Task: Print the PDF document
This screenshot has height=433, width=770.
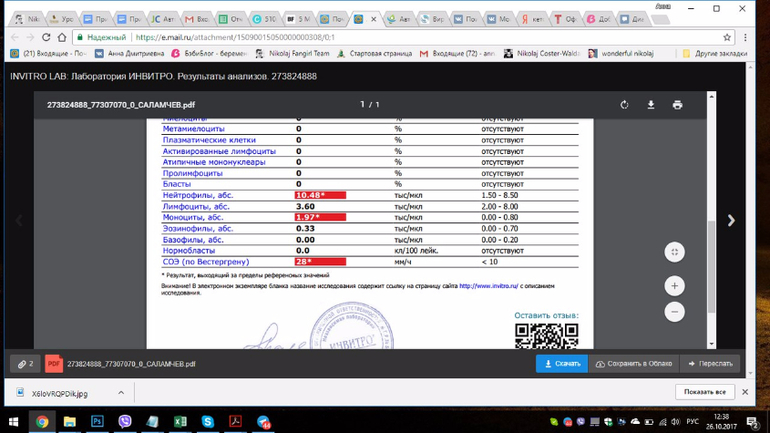Action: click(x=677, y=105)
